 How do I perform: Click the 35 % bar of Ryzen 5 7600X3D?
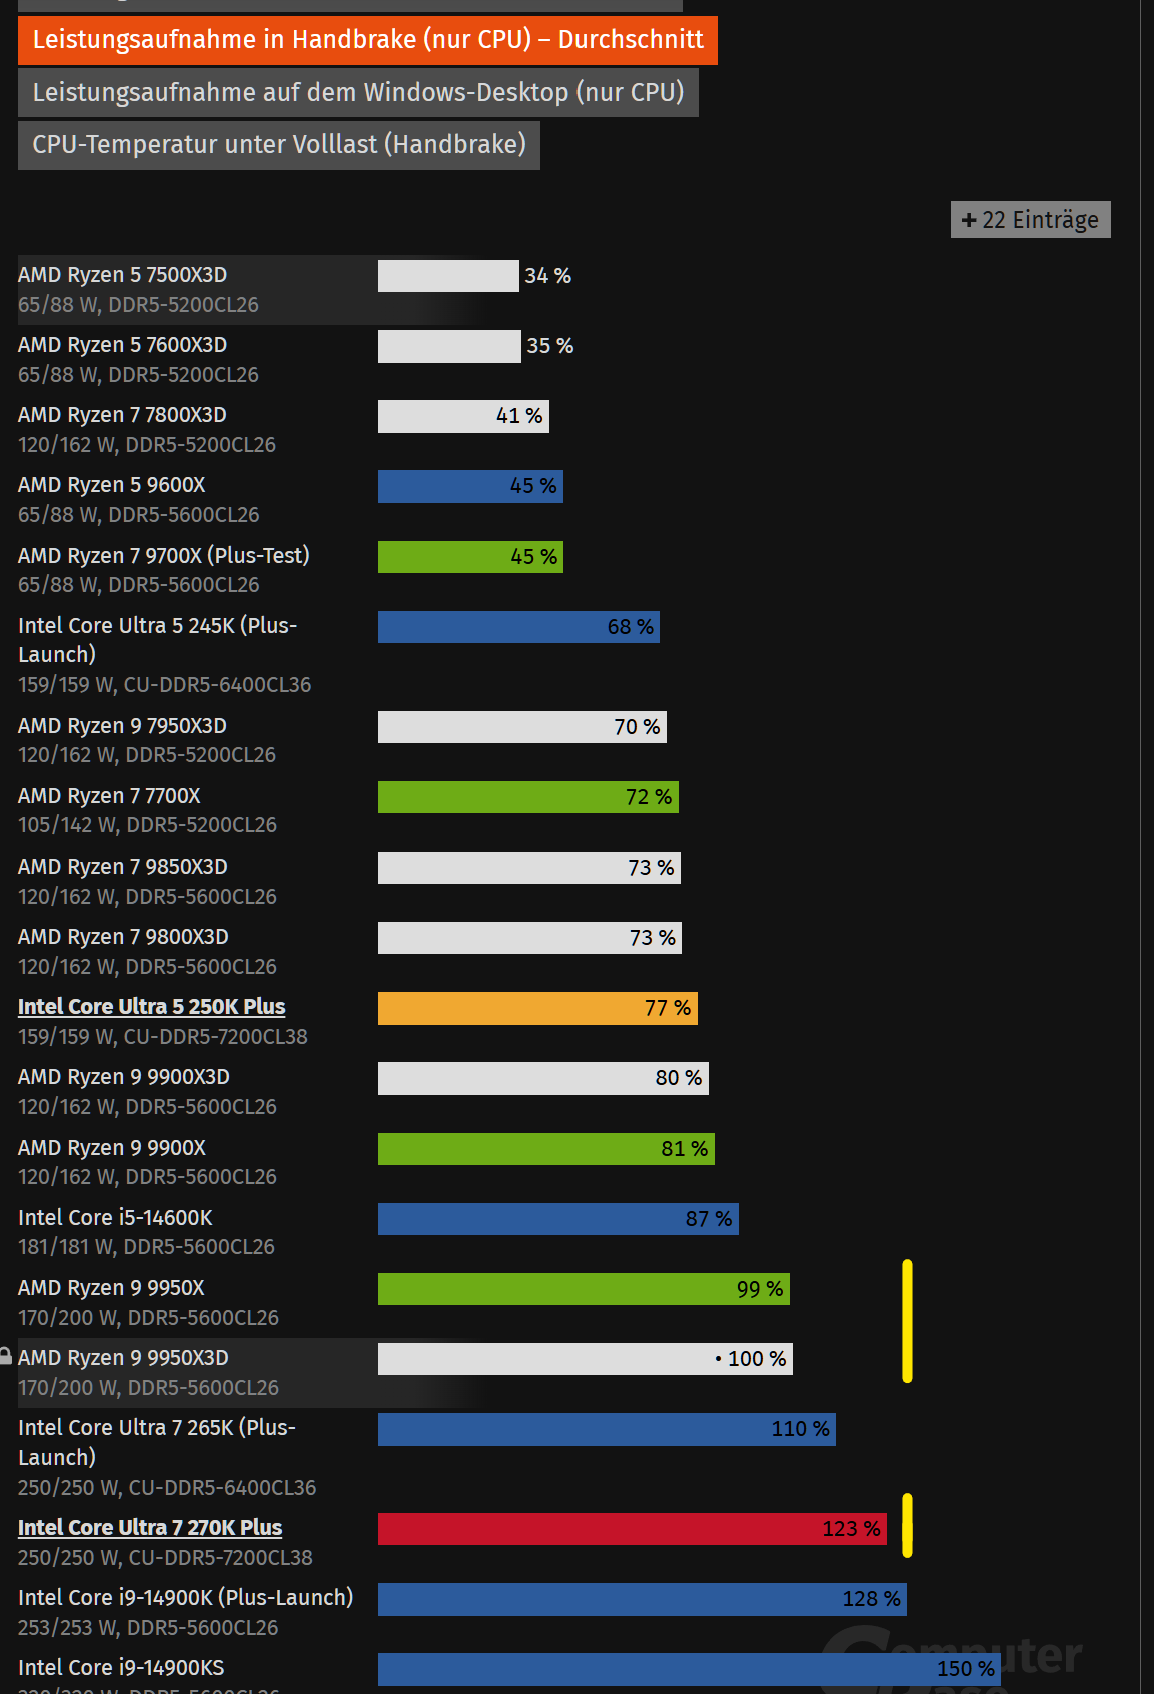pos(449,346)
